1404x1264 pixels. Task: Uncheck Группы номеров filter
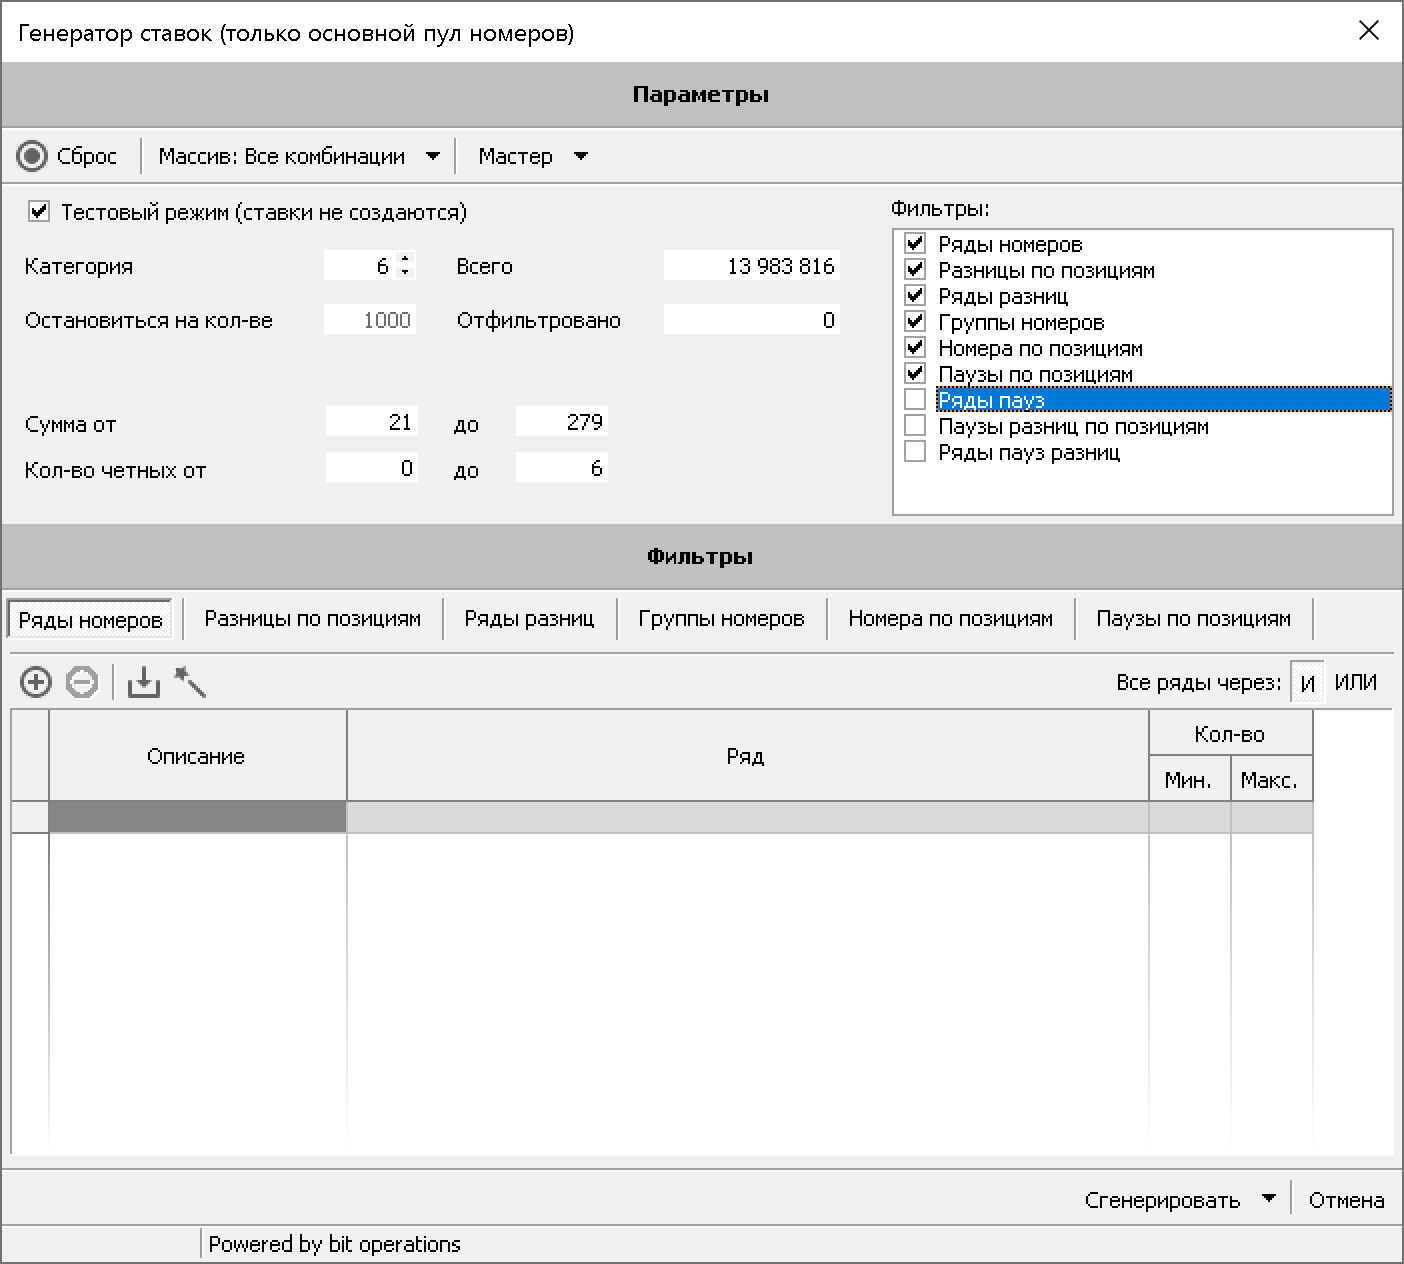point(915,321)
